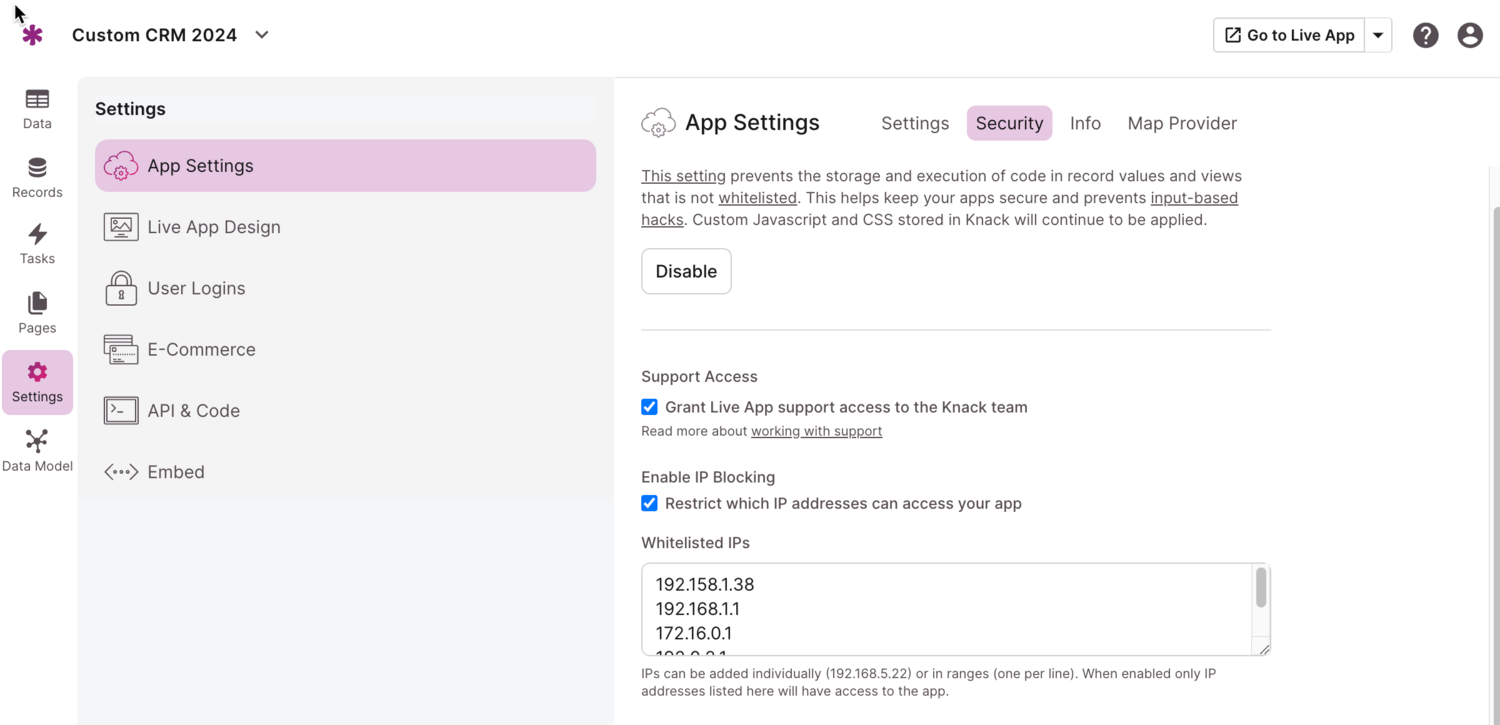
Task: Click the Whitelisted IPs scrollbar thumb
Action: tap(1261, 588)
